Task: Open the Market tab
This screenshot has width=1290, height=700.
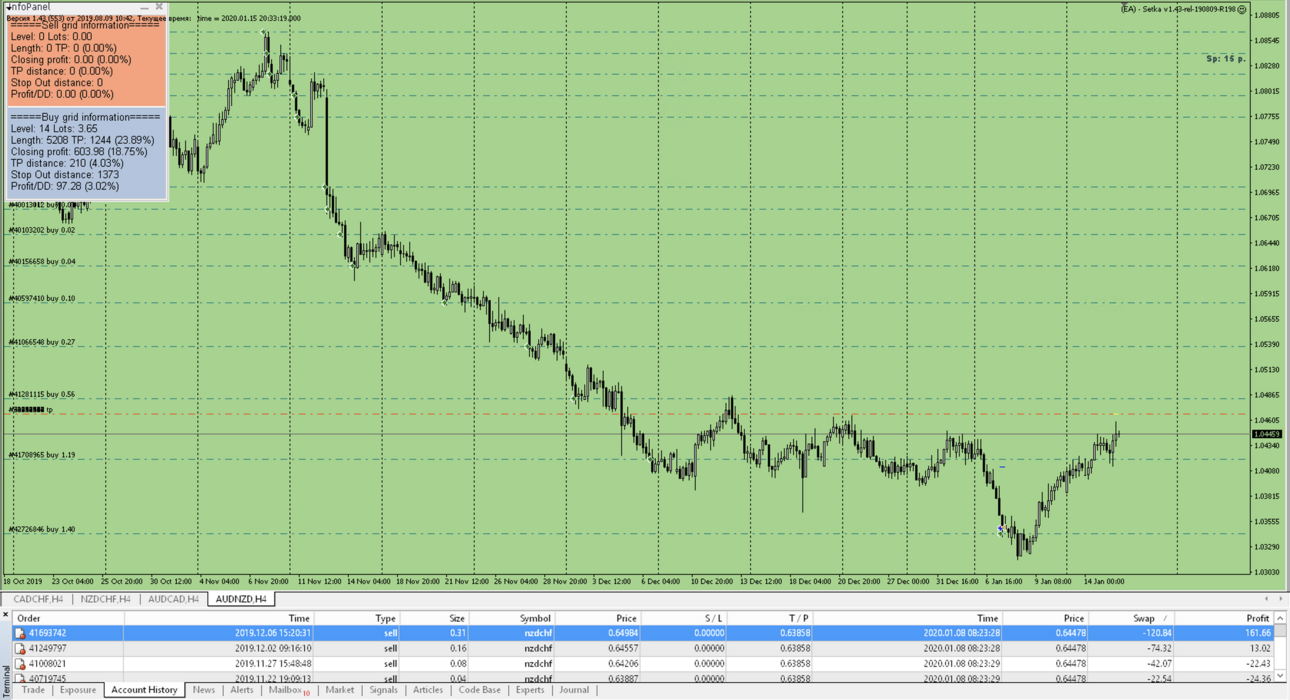Action: (340, 690)
